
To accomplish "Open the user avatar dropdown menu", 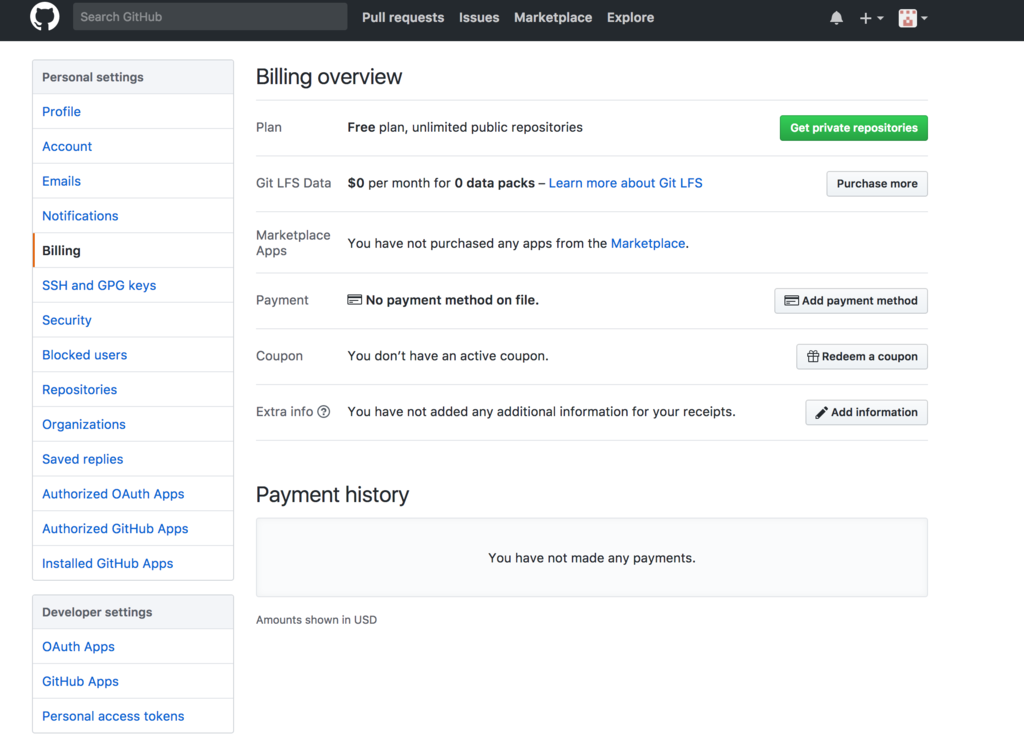I will (912, 18).
